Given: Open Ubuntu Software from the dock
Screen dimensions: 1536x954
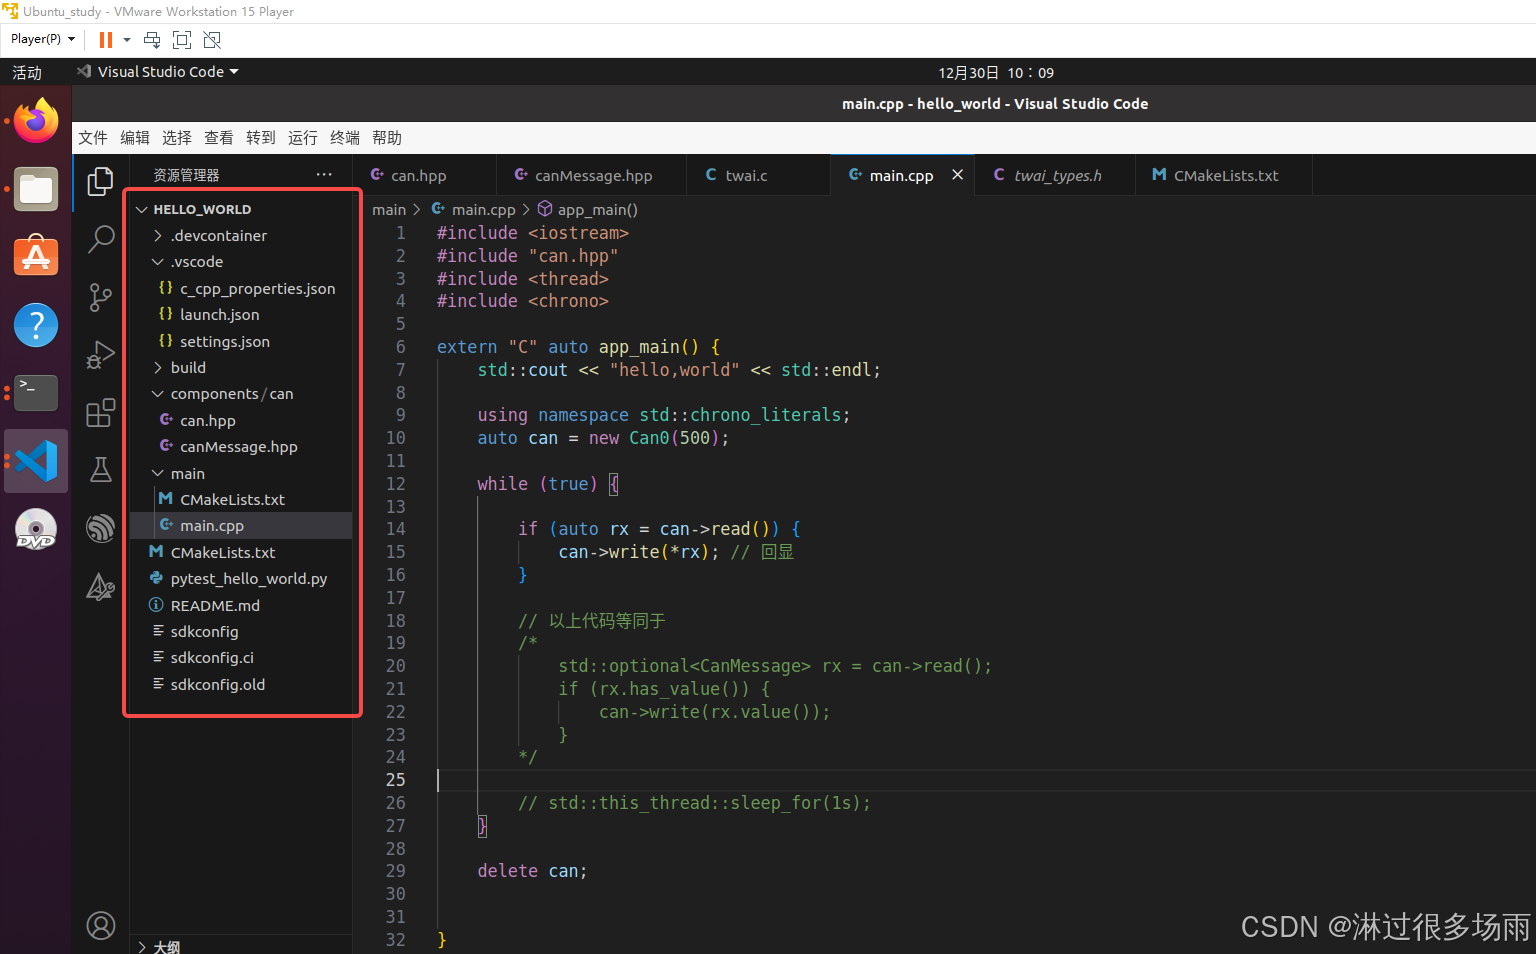Looking at the screenshot, I should click(x=36, y=257).
